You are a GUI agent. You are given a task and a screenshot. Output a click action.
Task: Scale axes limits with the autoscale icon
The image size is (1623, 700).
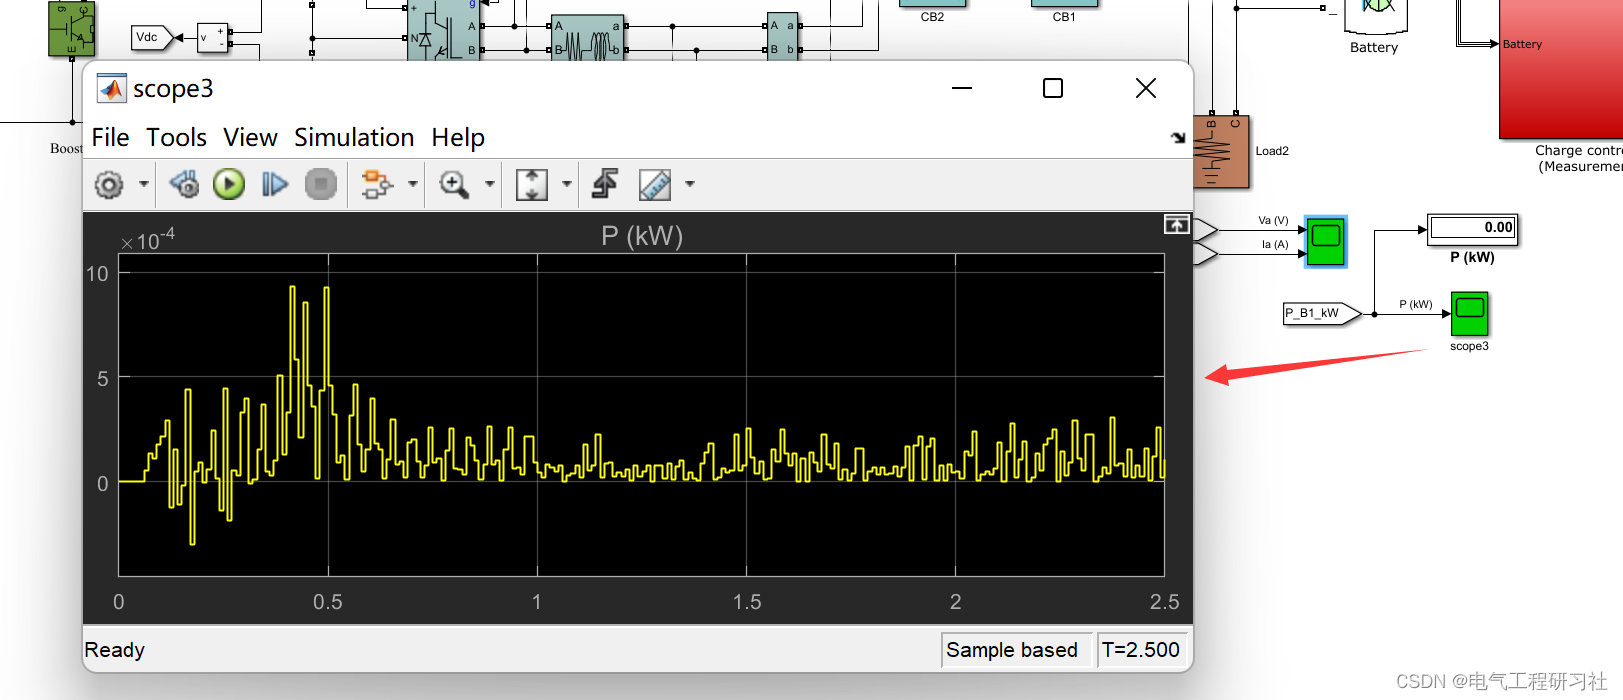coord(532,184)
